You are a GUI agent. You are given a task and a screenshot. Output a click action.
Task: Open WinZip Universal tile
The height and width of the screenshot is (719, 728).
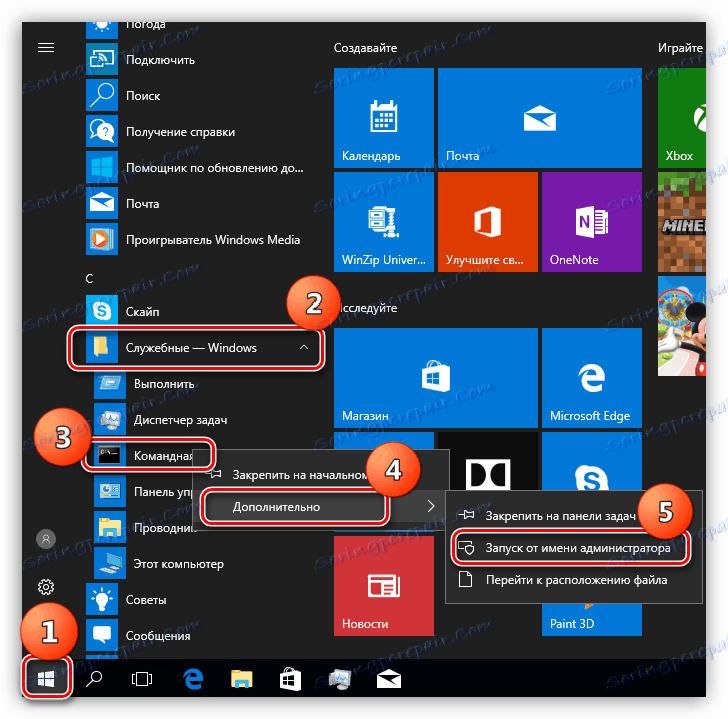[x=384, y=222]
